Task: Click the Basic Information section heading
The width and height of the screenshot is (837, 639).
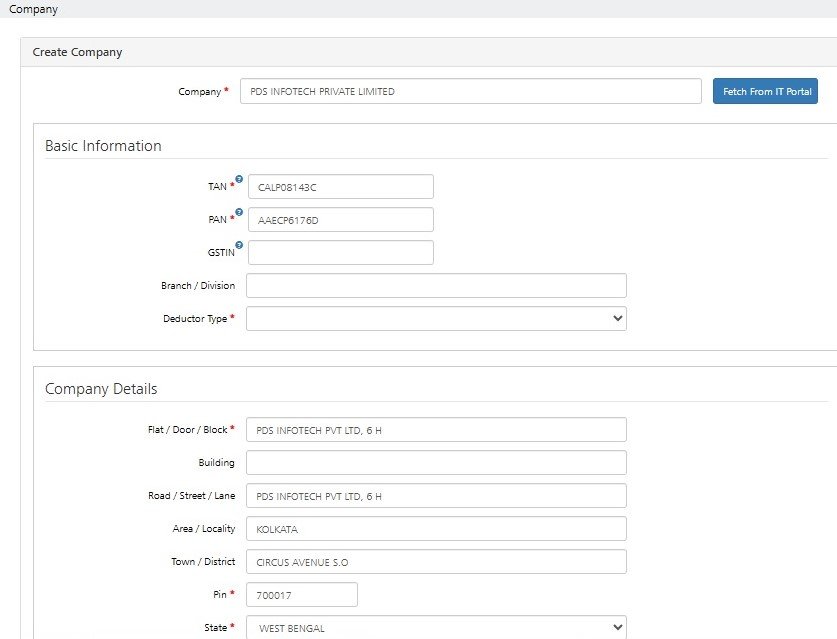Action: [103, 146]
